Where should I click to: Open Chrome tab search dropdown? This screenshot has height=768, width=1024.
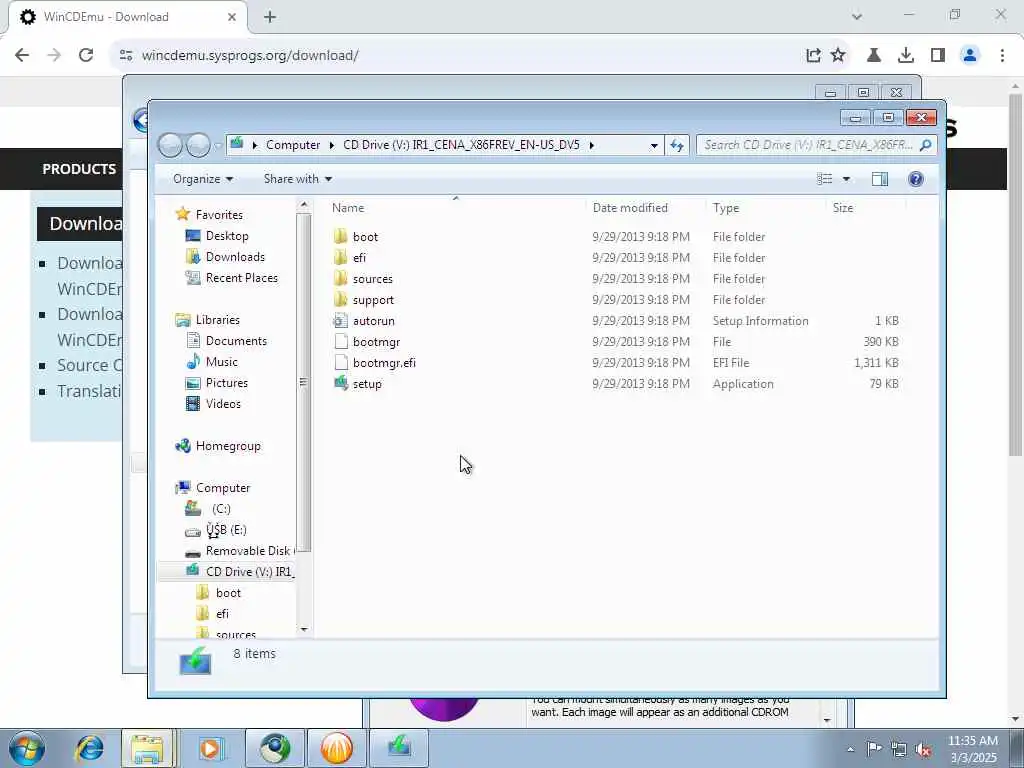pos(857,16)
